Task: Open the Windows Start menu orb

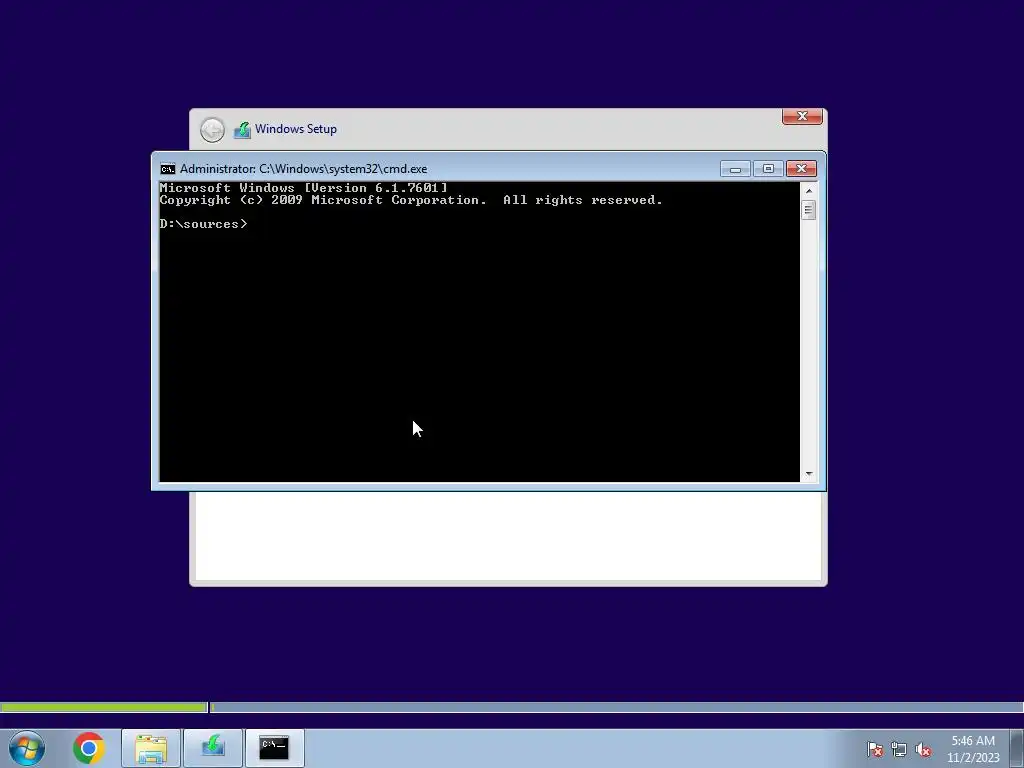Action: [27, 748]
